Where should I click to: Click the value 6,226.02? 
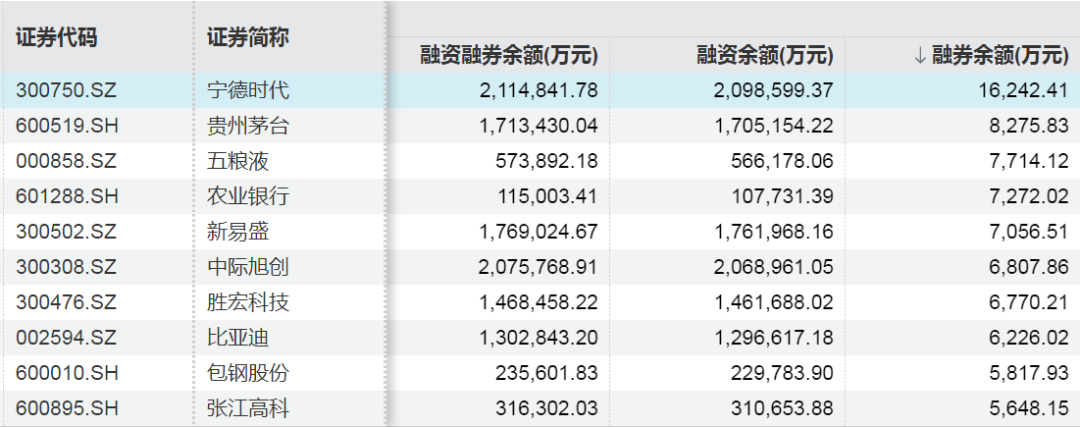[1029, 337]
